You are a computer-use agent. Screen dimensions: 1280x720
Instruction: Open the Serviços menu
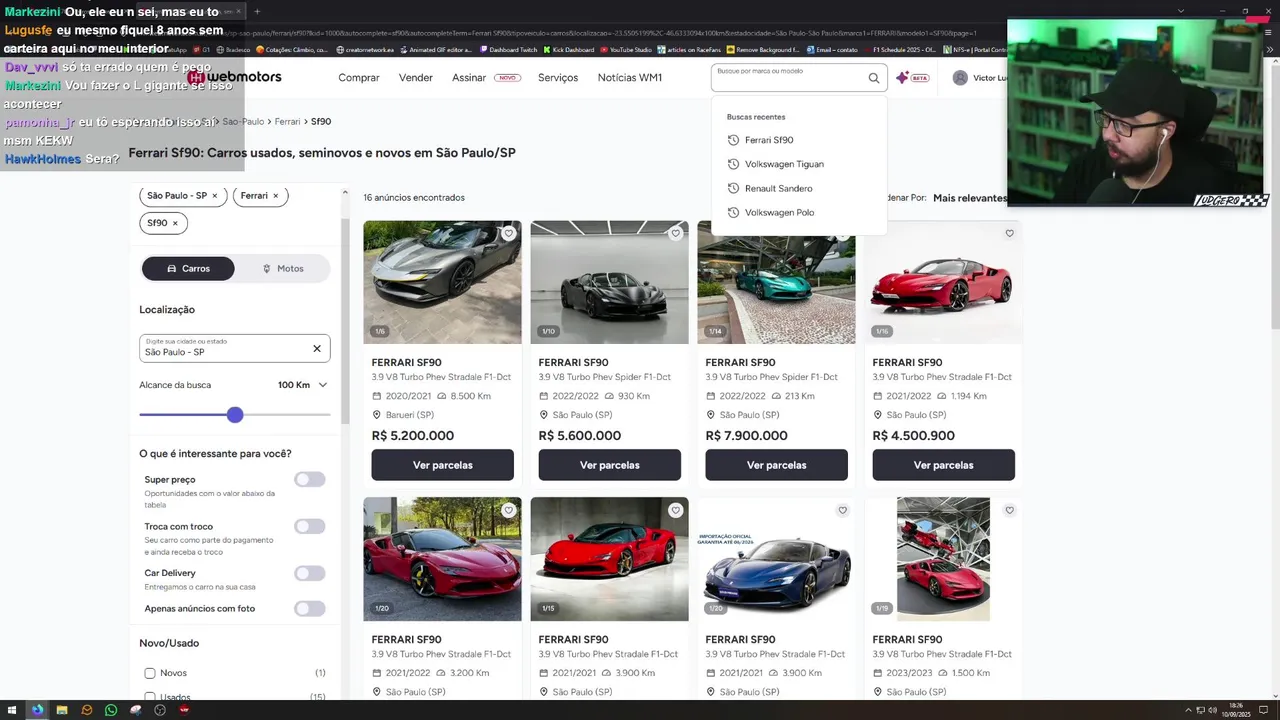tap(558, 78)
